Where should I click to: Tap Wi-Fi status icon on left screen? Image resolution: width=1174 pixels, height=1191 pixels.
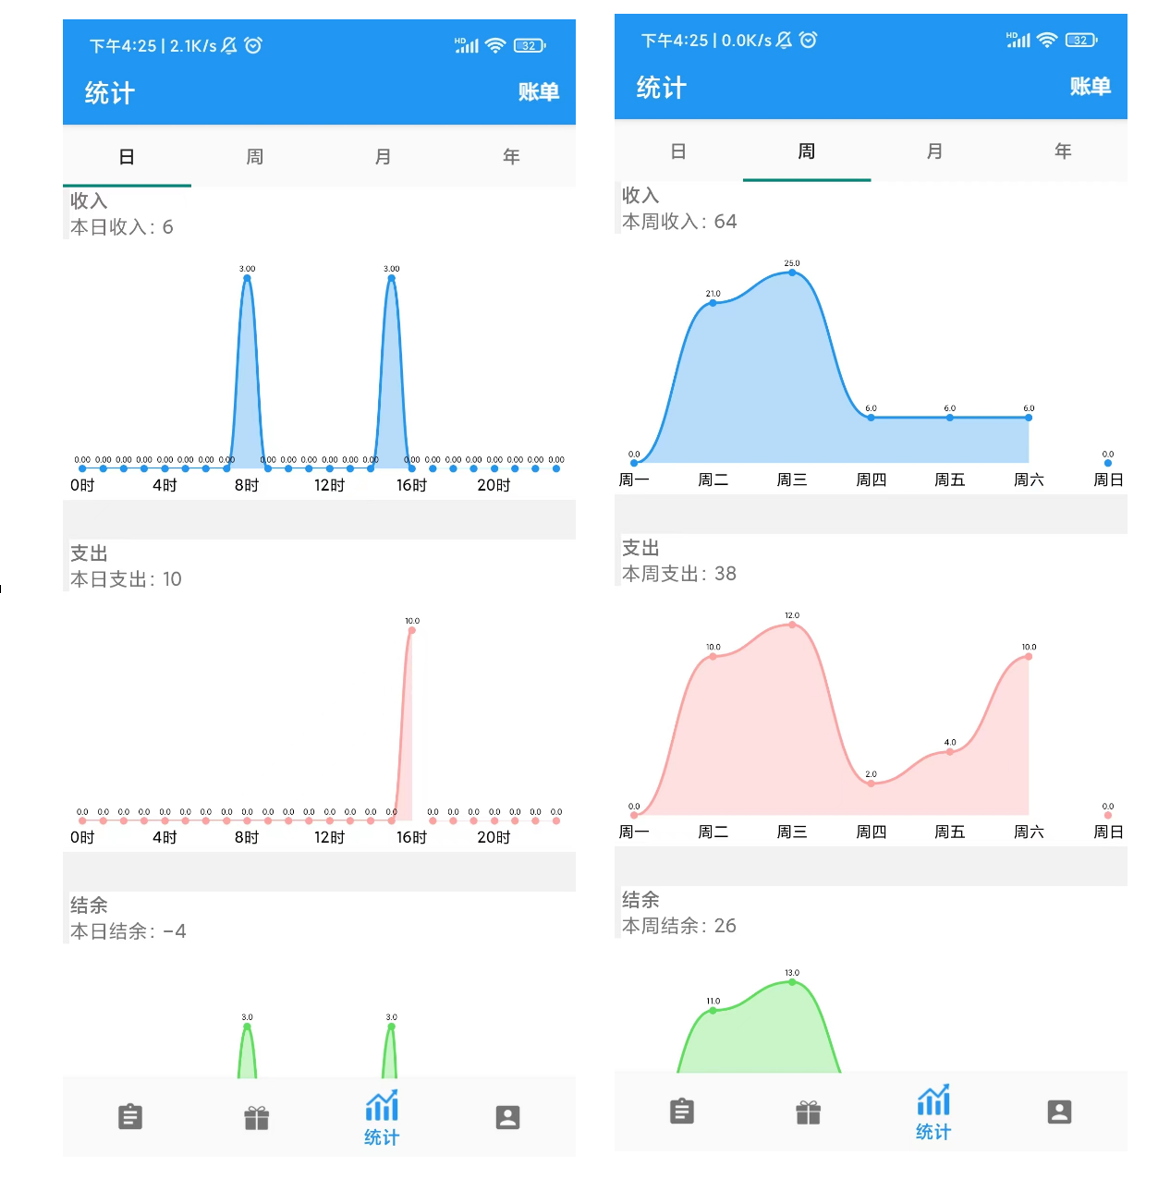point(495,45)
